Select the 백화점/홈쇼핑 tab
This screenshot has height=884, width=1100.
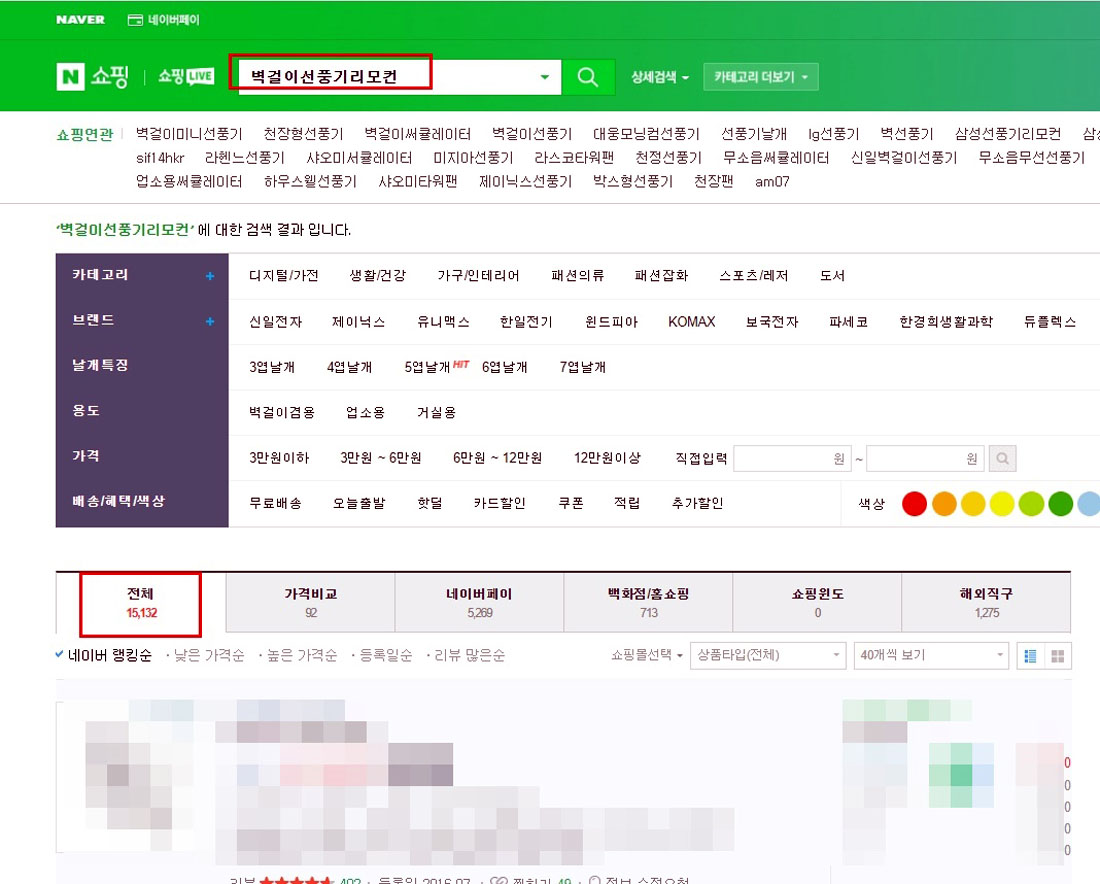tap(649, 603)
